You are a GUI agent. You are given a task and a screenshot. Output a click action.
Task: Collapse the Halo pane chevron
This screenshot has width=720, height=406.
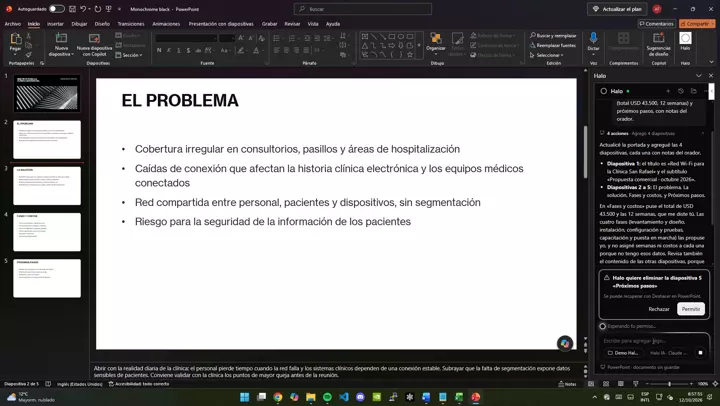pos(698,76)
